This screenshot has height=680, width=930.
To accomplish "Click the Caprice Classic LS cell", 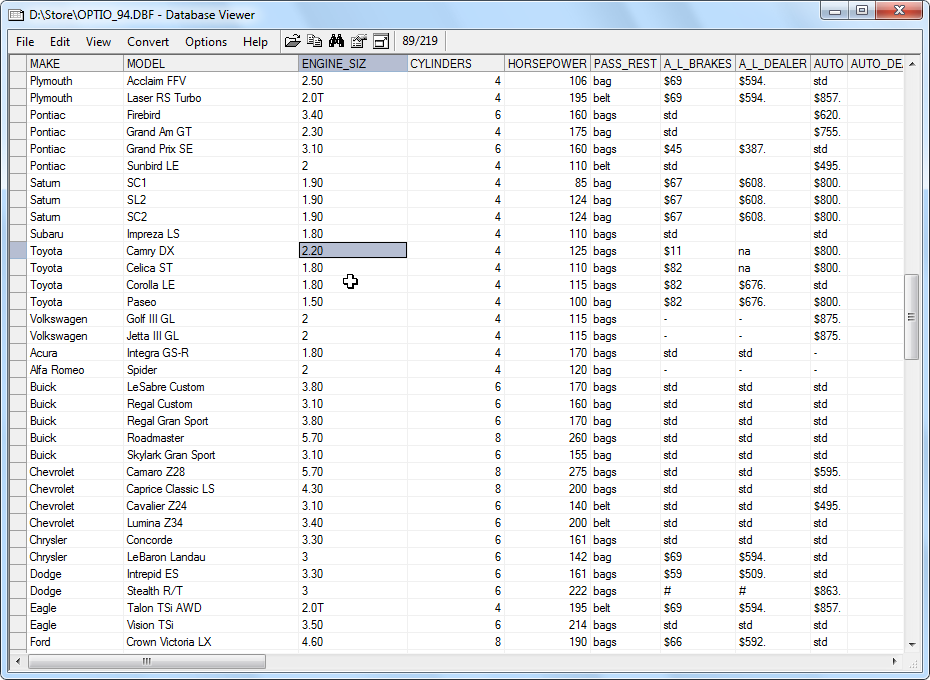I will [x=211, y=489].
